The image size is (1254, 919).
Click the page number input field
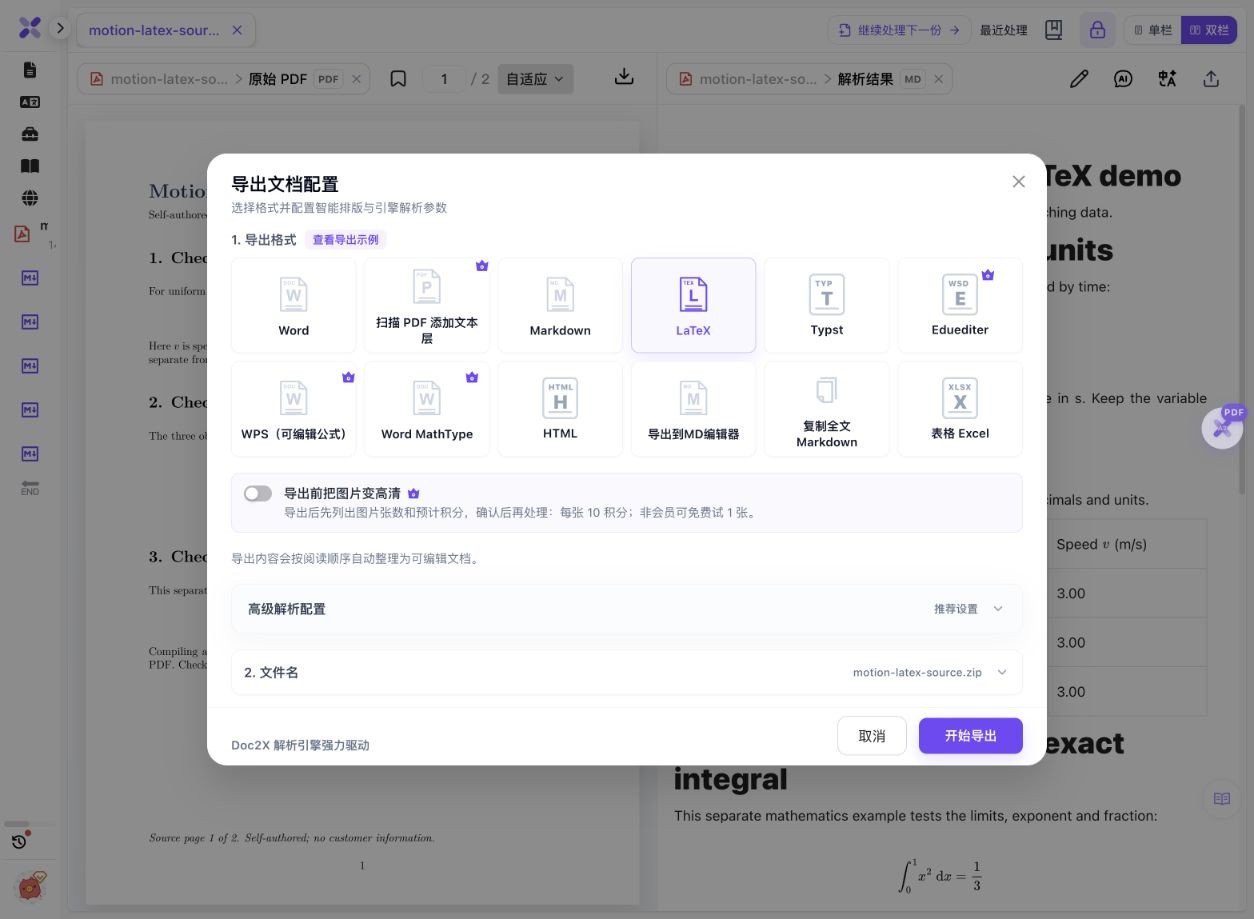pos(444,79)
